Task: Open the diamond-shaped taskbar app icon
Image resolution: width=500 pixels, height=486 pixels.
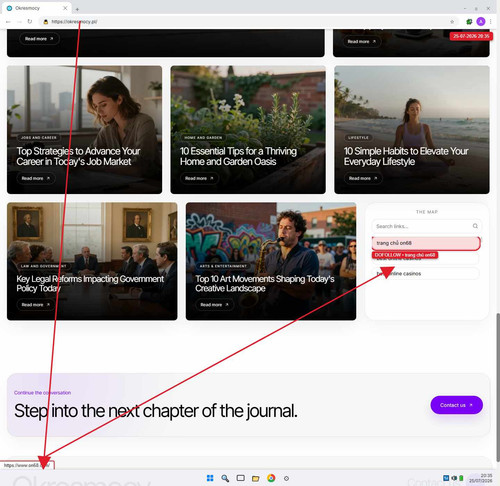Action: [286, 478]
